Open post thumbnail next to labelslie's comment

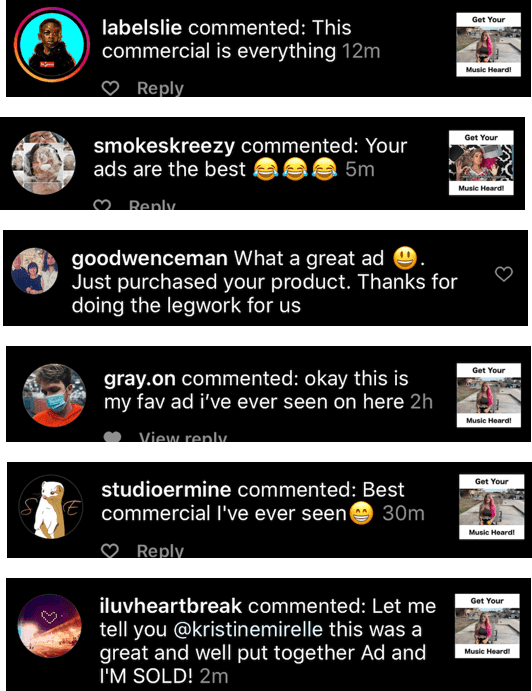point(488,45)
